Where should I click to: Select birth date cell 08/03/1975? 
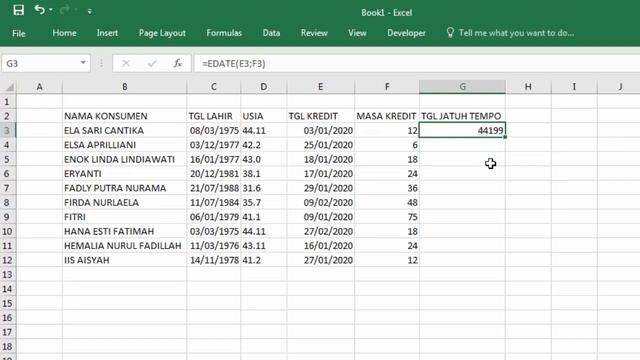point(213,130)
